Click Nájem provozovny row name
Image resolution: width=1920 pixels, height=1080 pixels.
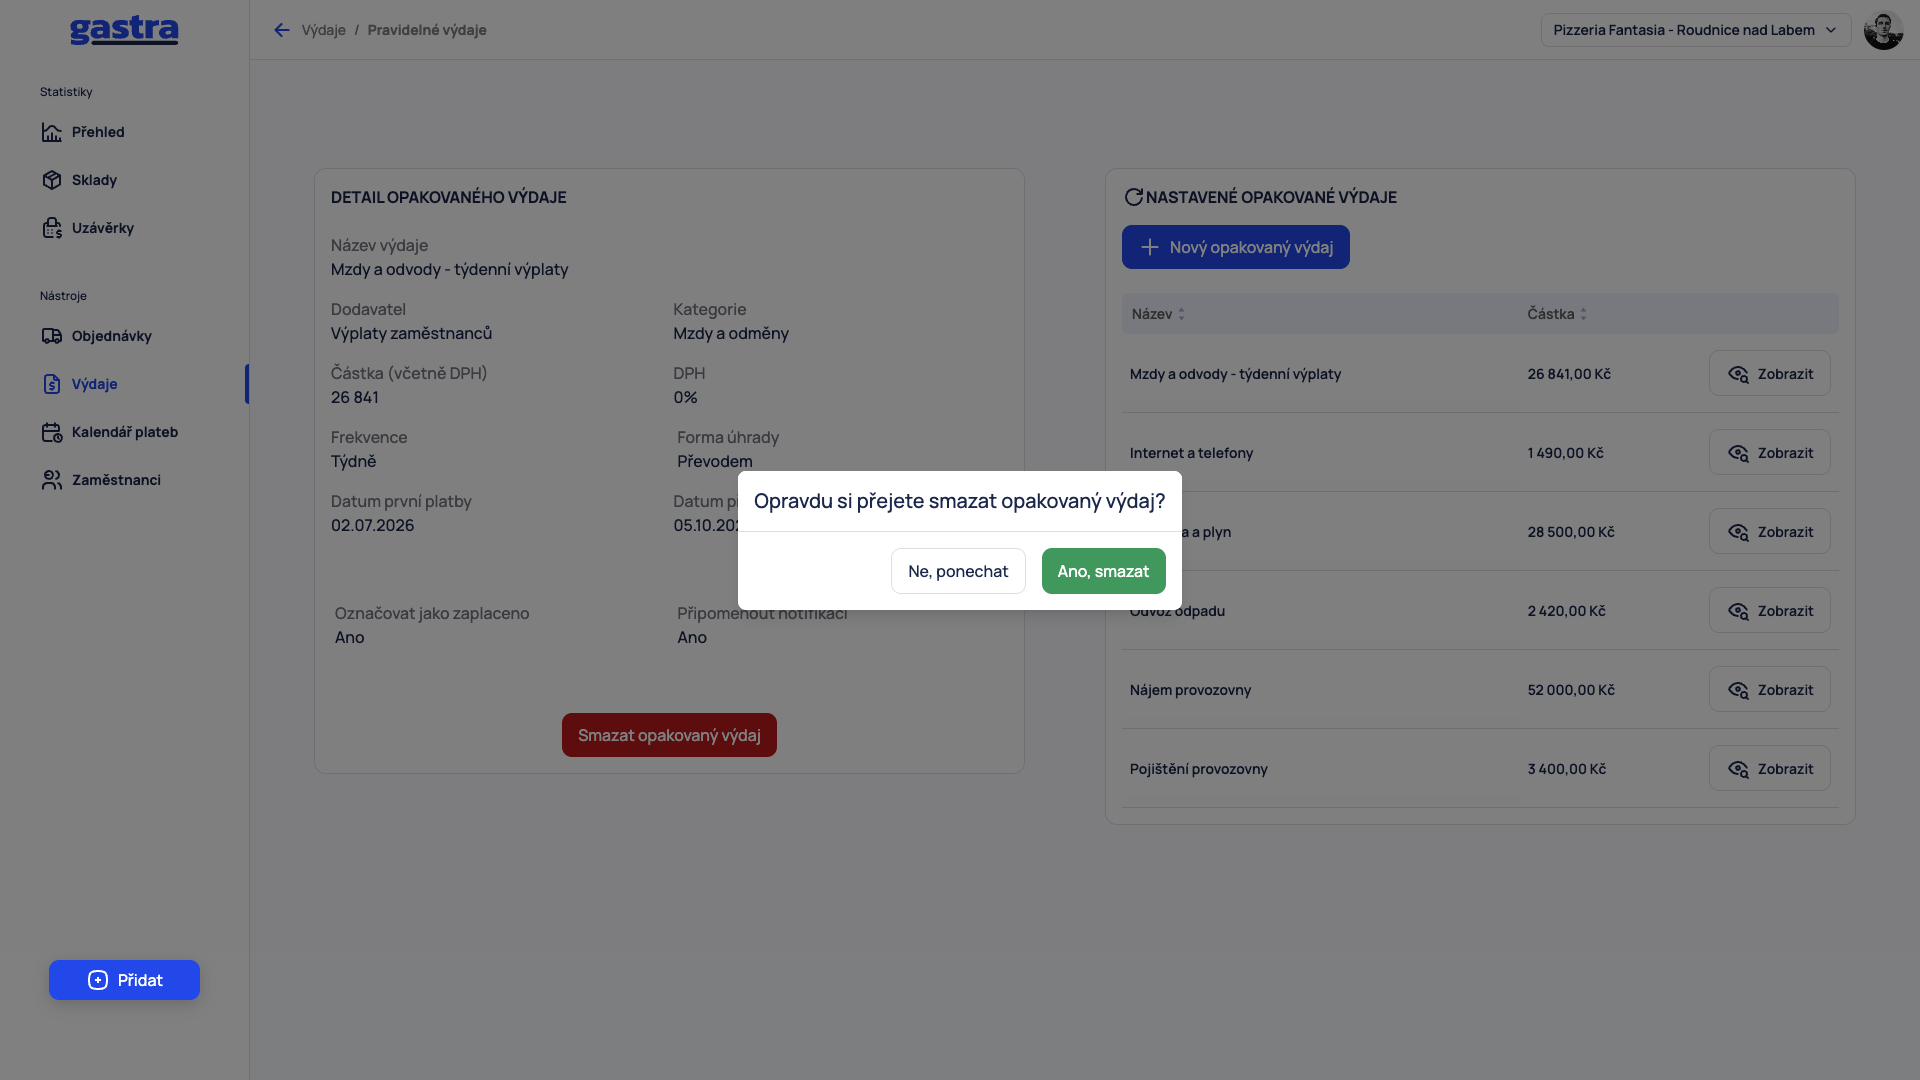click(x=1190, y=690)
